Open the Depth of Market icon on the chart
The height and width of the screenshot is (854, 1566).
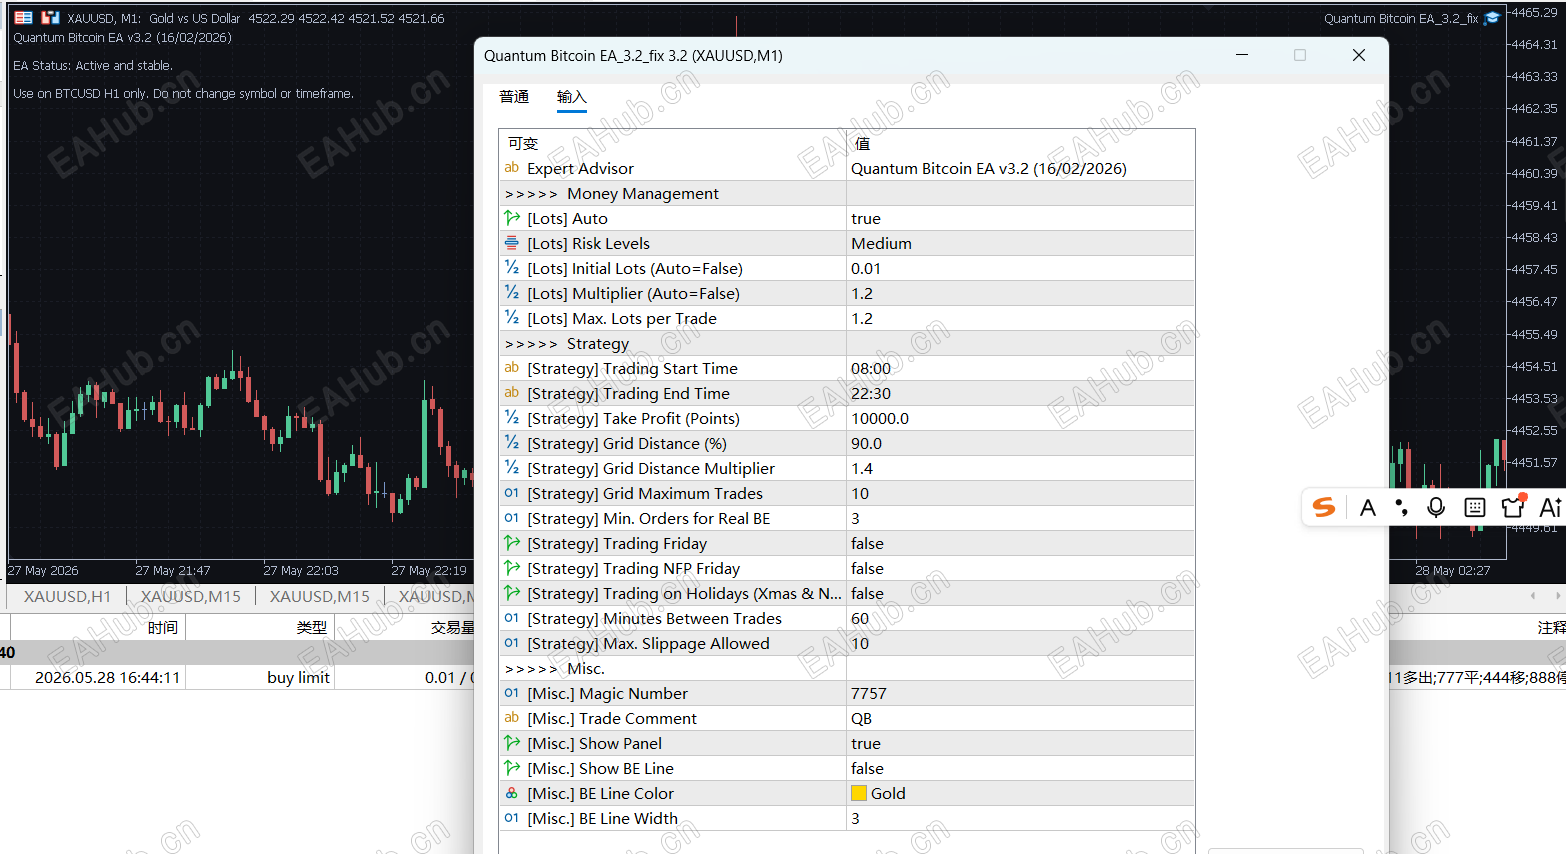50,18
